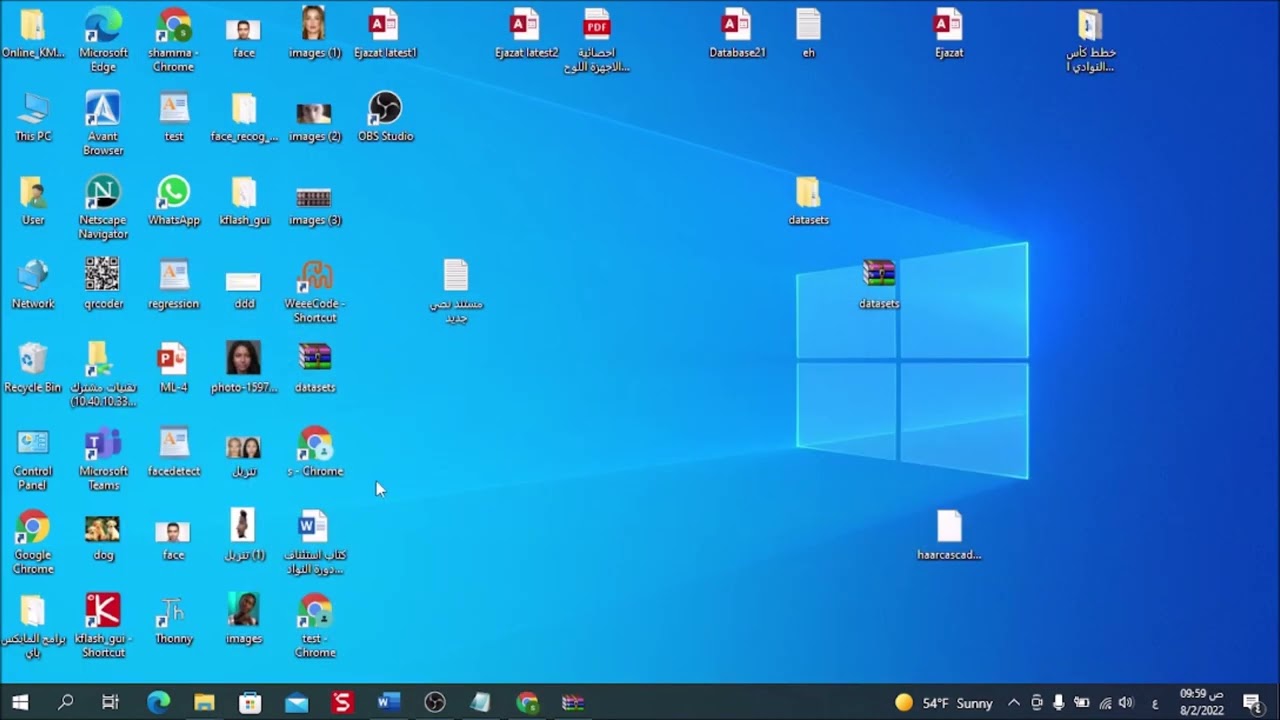
Task: Select the Netscape Navigator shortcut
Action: coord(103,208)
